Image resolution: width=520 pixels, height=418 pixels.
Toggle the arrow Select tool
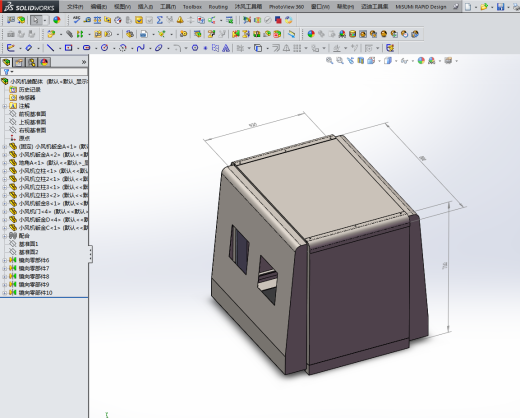35,20
